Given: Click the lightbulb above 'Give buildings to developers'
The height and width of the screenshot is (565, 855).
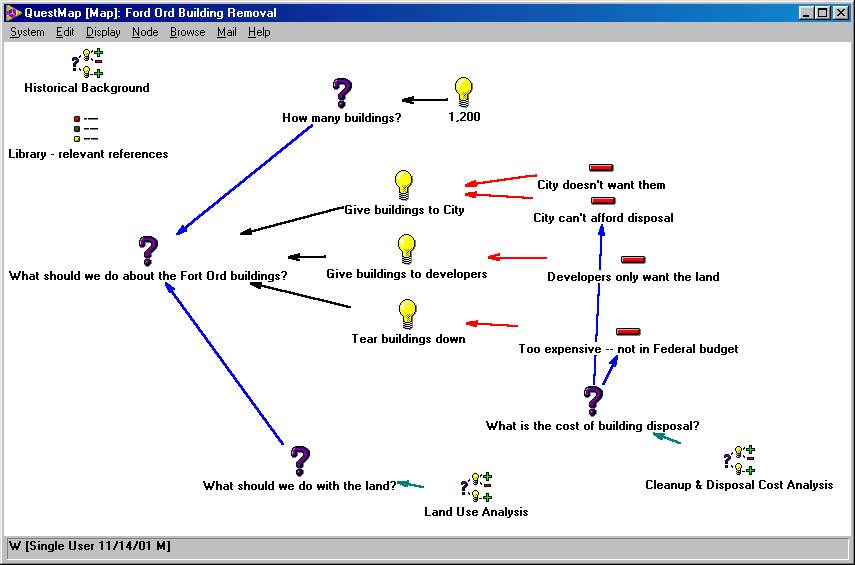Looking at the screenshot, I should point(407,250).
